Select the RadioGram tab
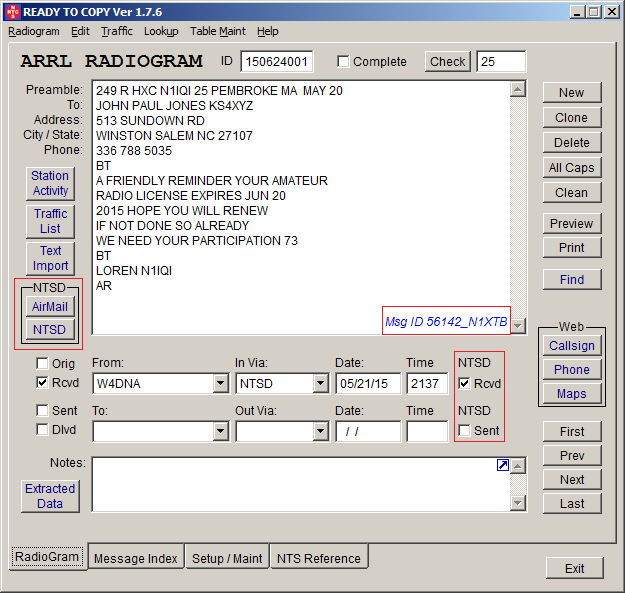This screenshot has height=593, width=625. pyautogui.click(x=47, y=557)
